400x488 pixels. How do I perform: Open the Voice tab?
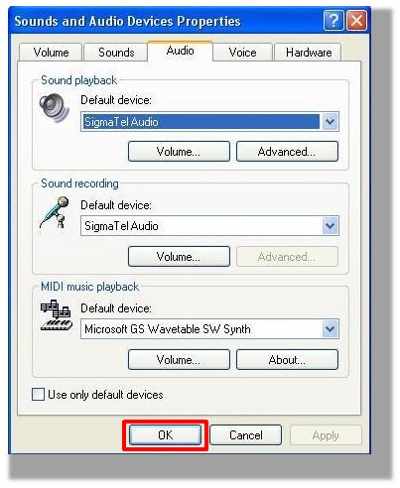pos(242,52)
